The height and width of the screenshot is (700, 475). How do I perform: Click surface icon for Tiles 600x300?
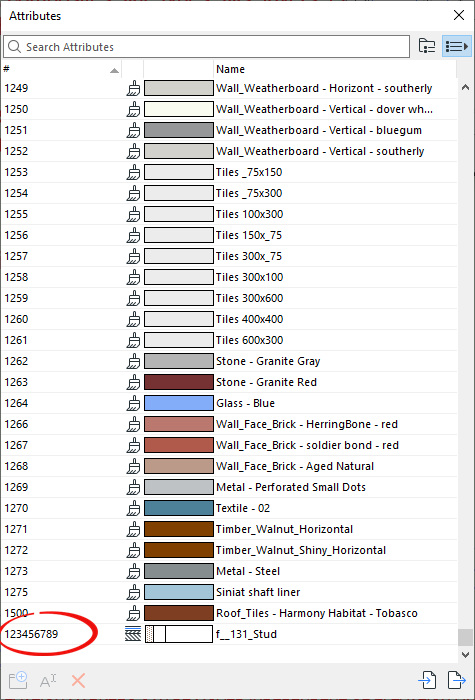pos(133,340)
